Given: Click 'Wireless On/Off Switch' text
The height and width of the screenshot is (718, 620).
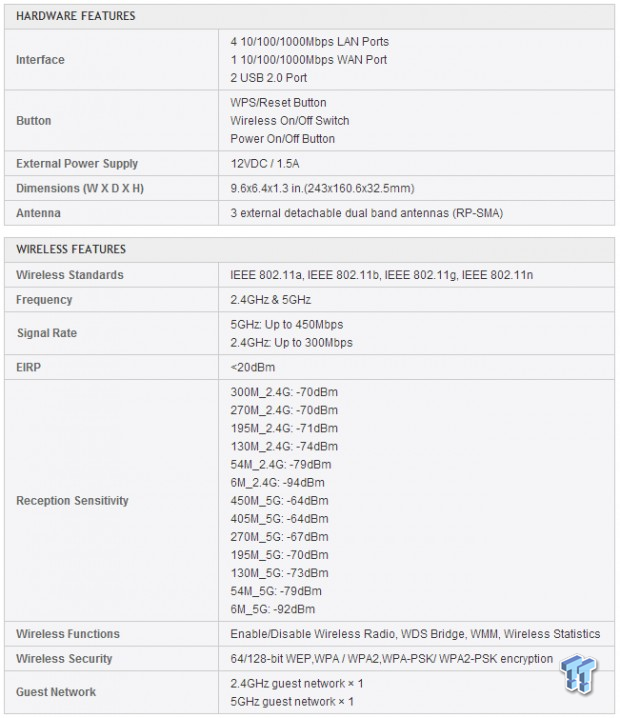Looking at the screenshot, I should [x=290, y=120].
